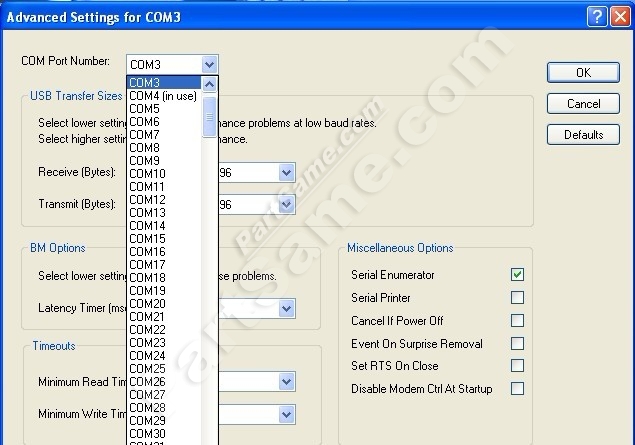Open the Receive (Bytes) dropdown
Screen dimensions: 635x445
click(286, 173)
